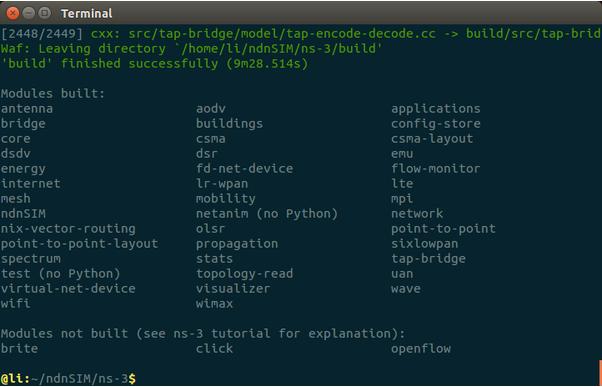The width and height of the screenshot is (602, 387).
Task: Click the Terminal title text
Action: [x=86, y=14]
